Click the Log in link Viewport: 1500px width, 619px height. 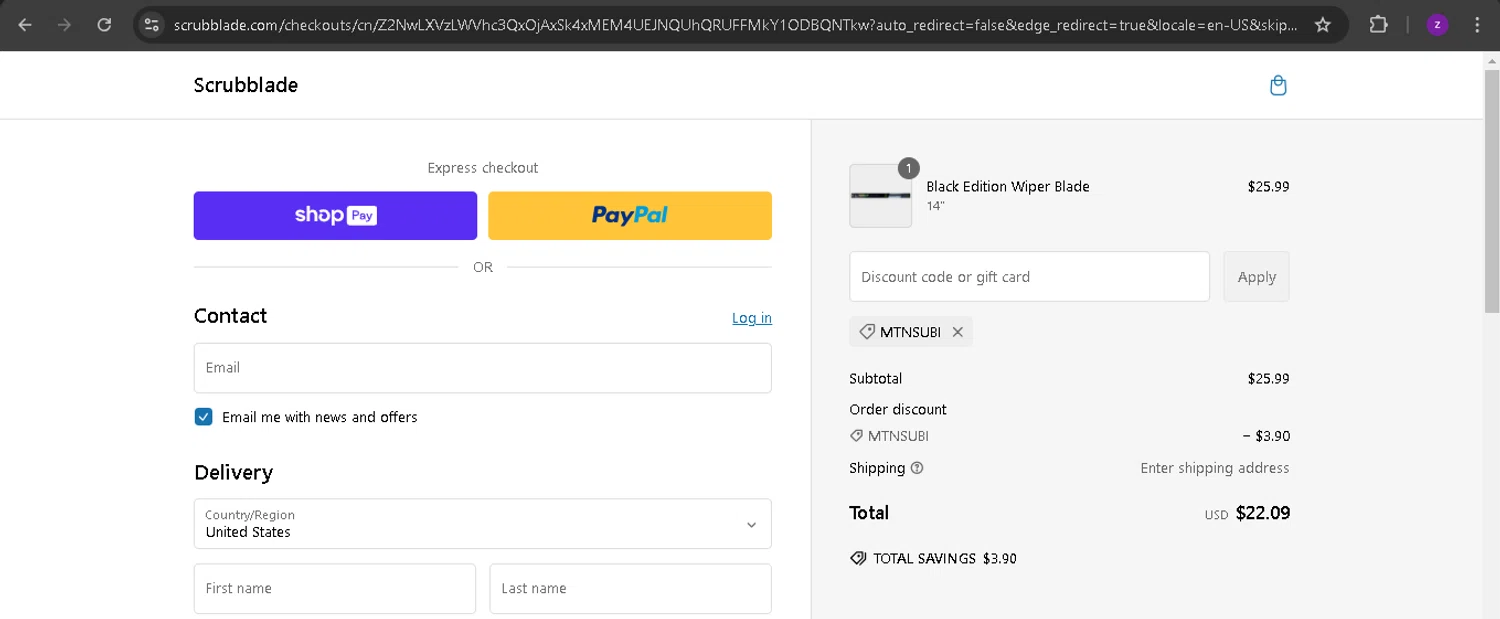click(752, 318)
